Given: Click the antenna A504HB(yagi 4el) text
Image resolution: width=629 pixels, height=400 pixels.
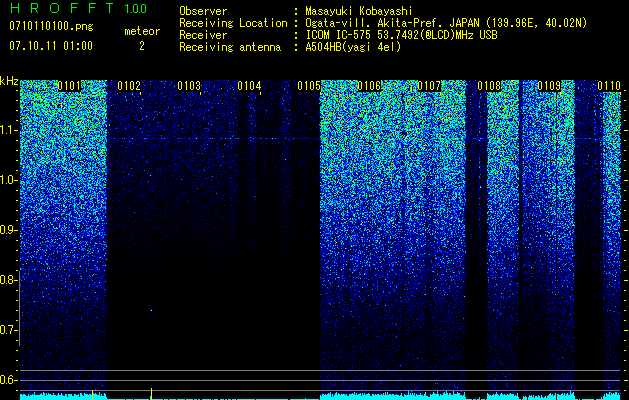Looking at the screenshot, I should [x=353, y=47].
